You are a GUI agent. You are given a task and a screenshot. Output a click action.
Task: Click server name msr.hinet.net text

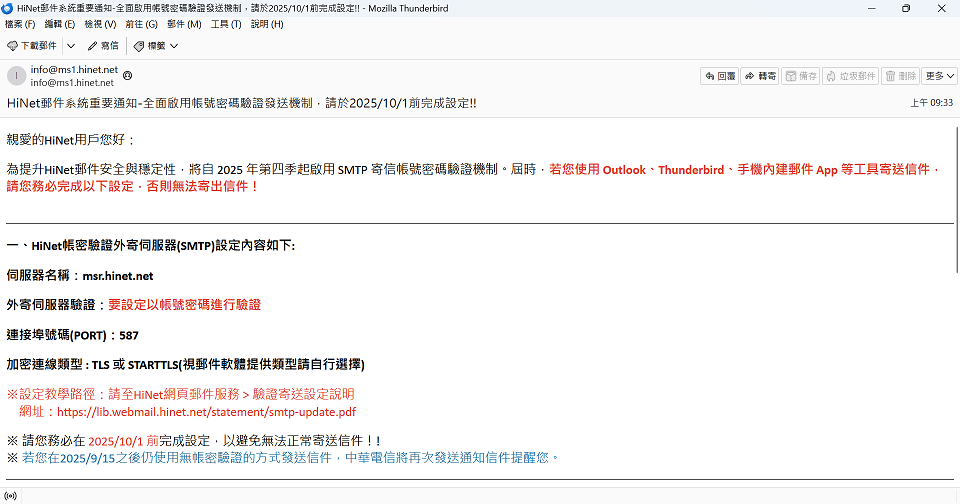pyautogui.click(x=118, y=276)
